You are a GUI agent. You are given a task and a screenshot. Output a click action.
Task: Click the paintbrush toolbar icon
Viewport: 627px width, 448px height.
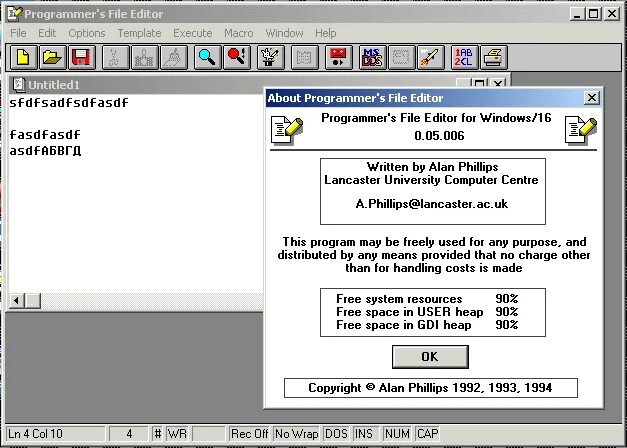tap(431, 57)
